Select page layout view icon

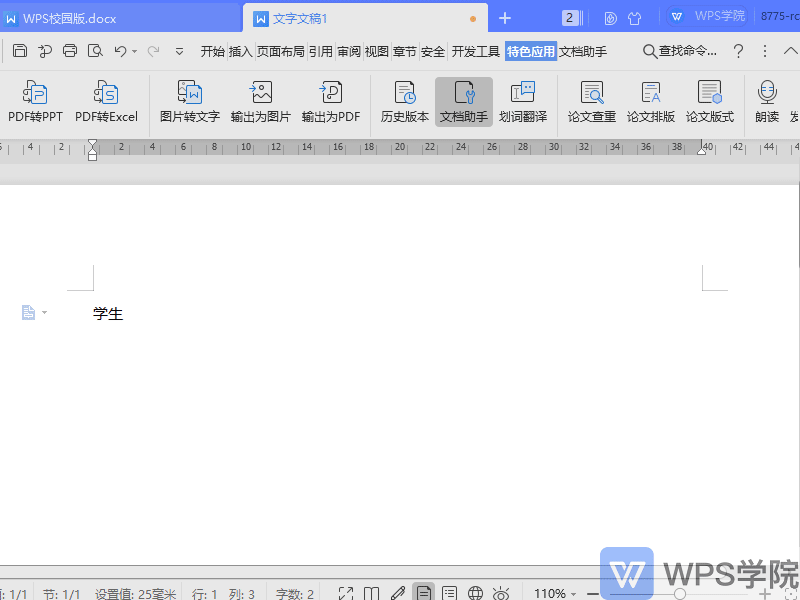tap(423, 592)
